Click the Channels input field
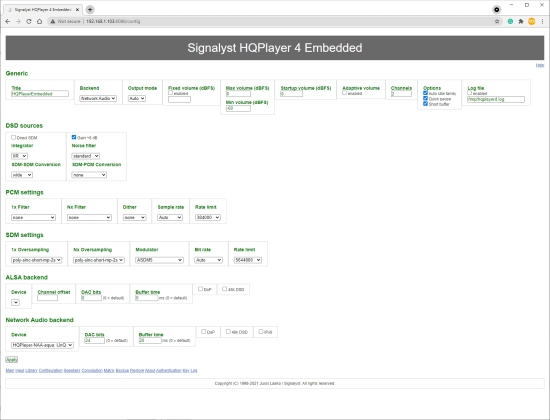 point(401,94)
